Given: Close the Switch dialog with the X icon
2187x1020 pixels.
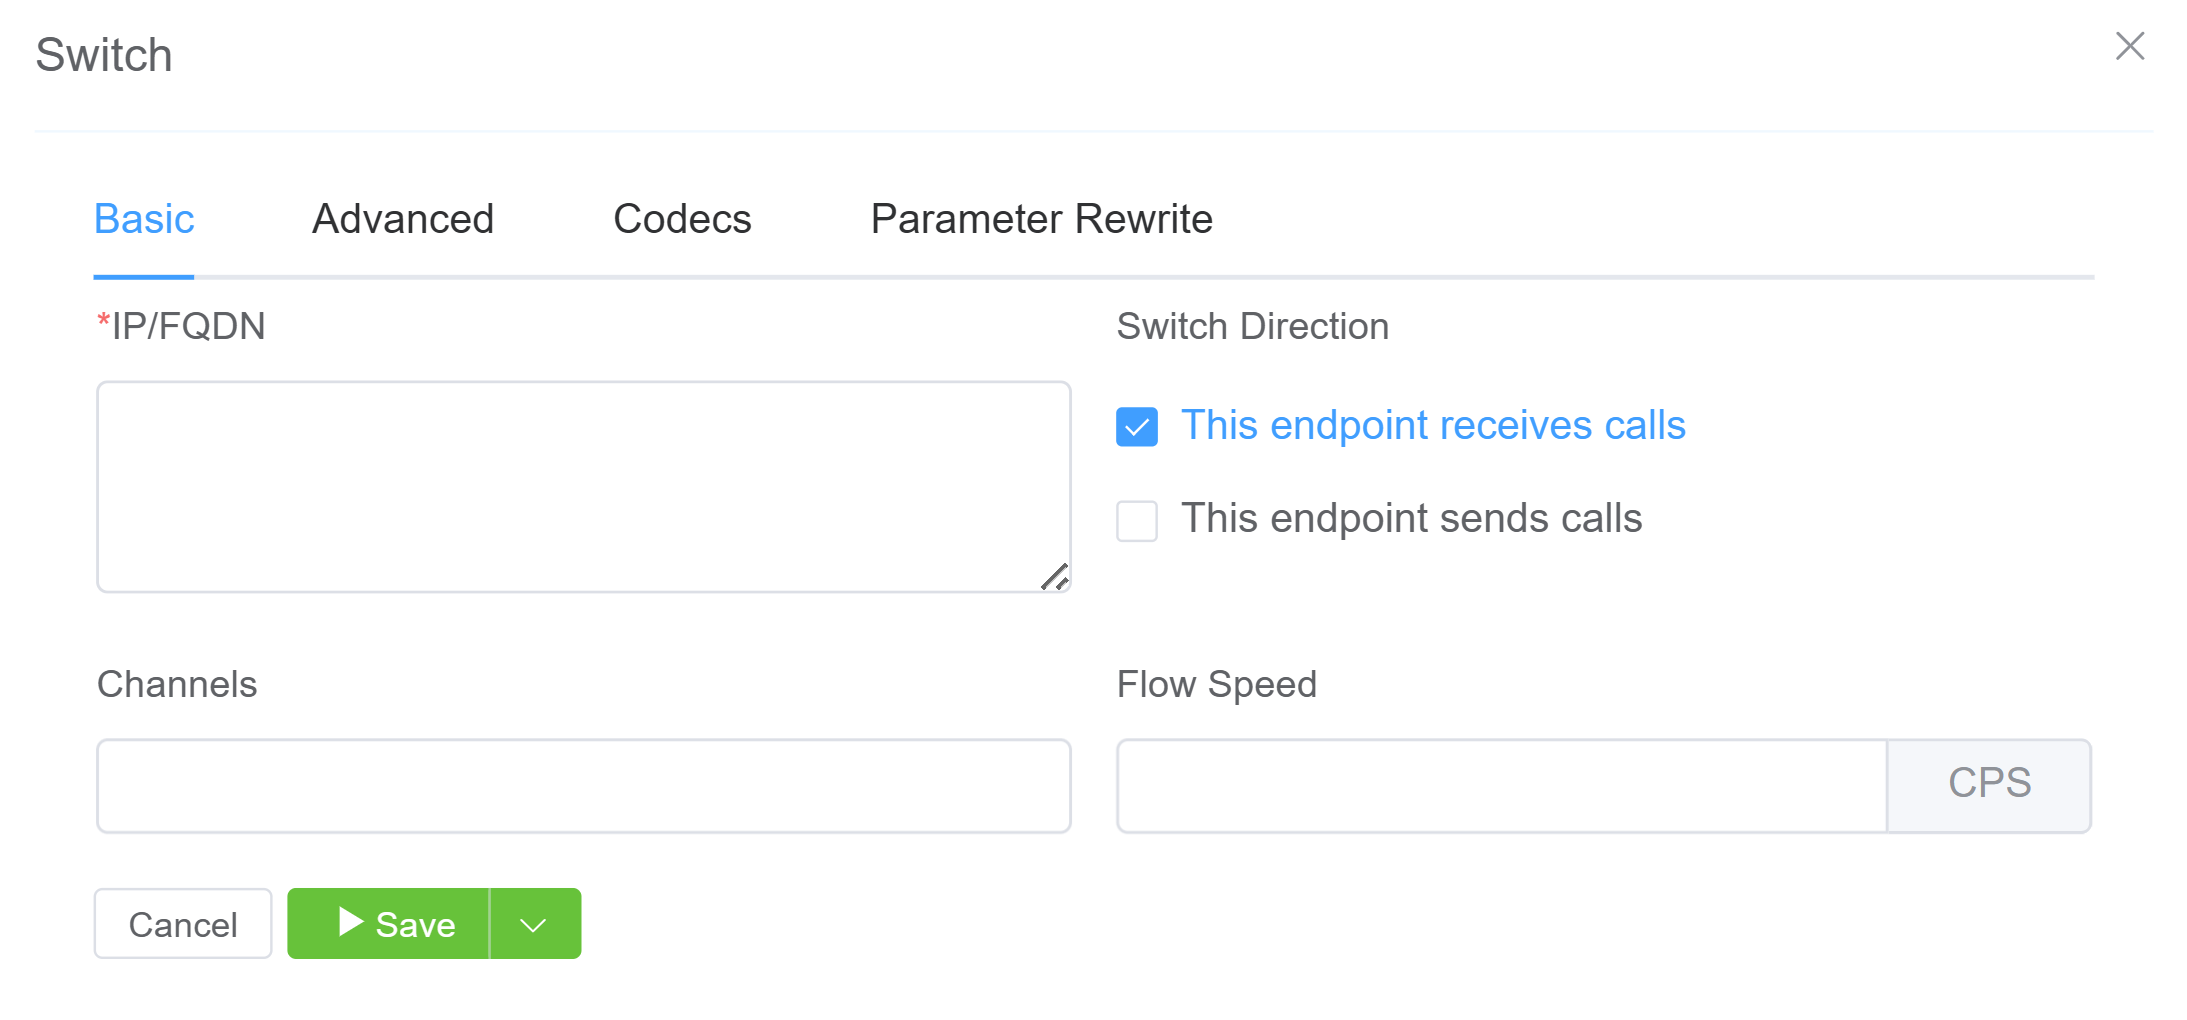Looking at the screenshot, I should (2129, 46).
